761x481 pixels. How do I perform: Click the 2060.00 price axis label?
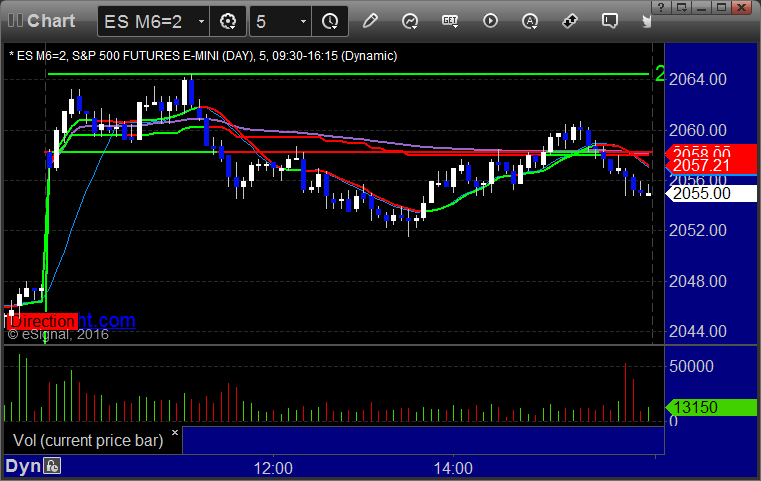click(697, 130)
